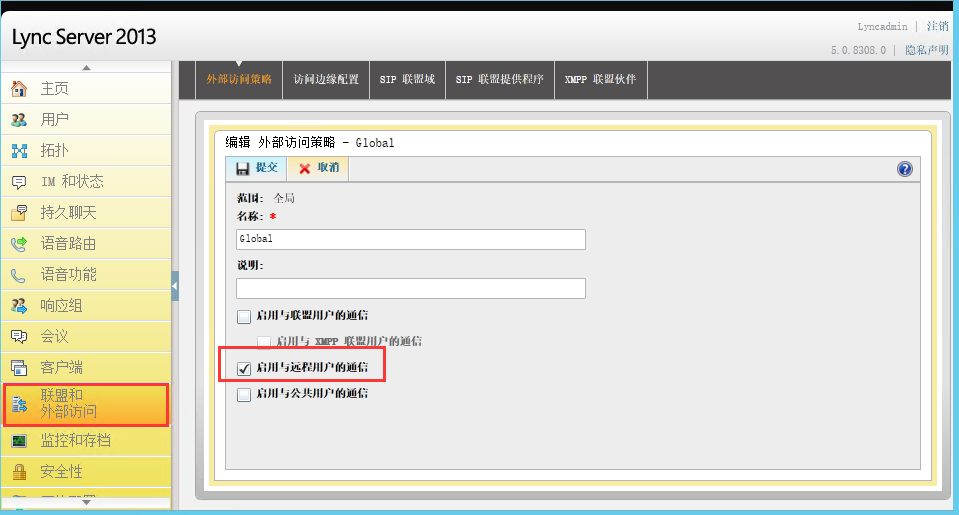Open the 隐私声明 privacy statement link

[927, 50]
